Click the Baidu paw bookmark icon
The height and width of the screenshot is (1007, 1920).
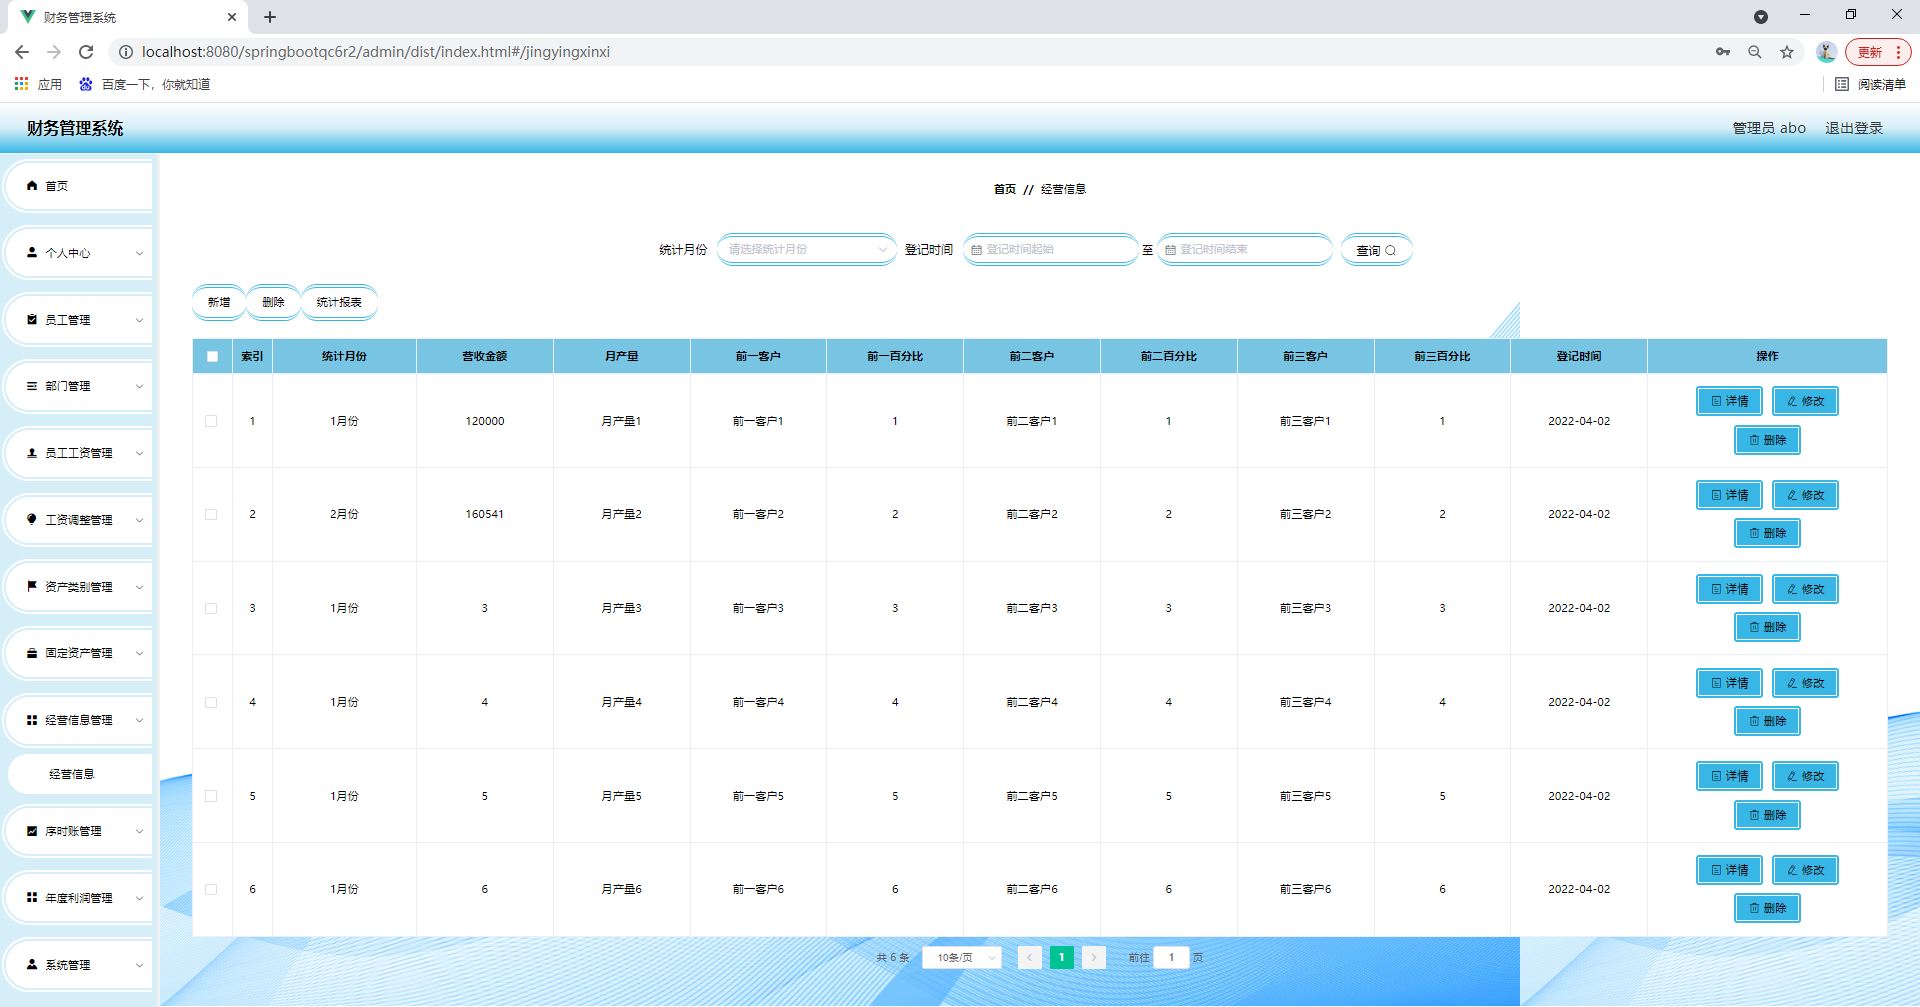(x=86, y=85)
